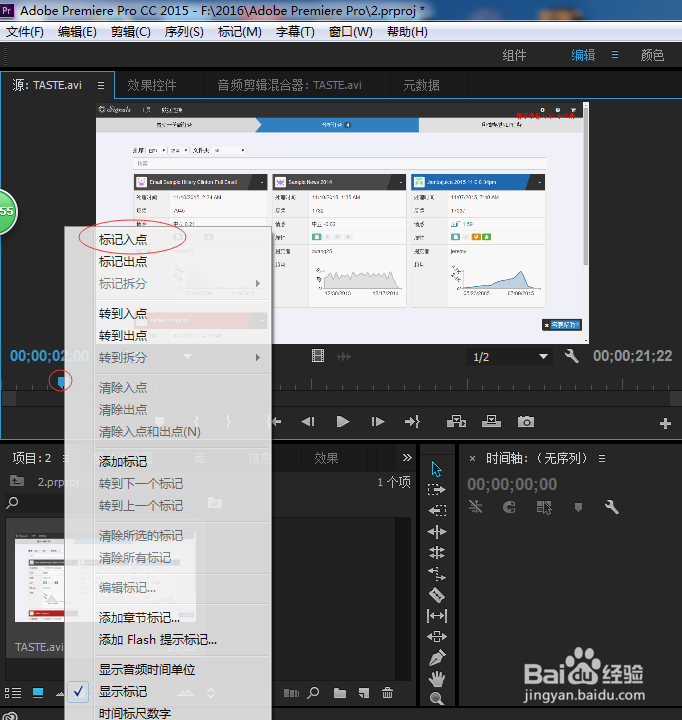This screenshot has height=720, width=682.
Task: Expand the 标记拆分 submenu arrow
Action: coord(258,283)
